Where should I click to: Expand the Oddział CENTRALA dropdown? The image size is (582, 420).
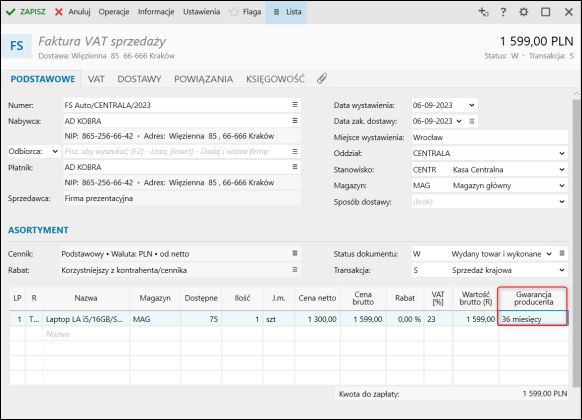pyautogui.click(x=562, y=153)
